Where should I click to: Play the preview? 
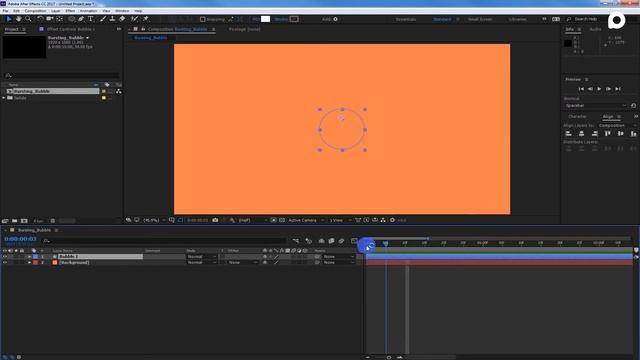(x=599, y=89)
